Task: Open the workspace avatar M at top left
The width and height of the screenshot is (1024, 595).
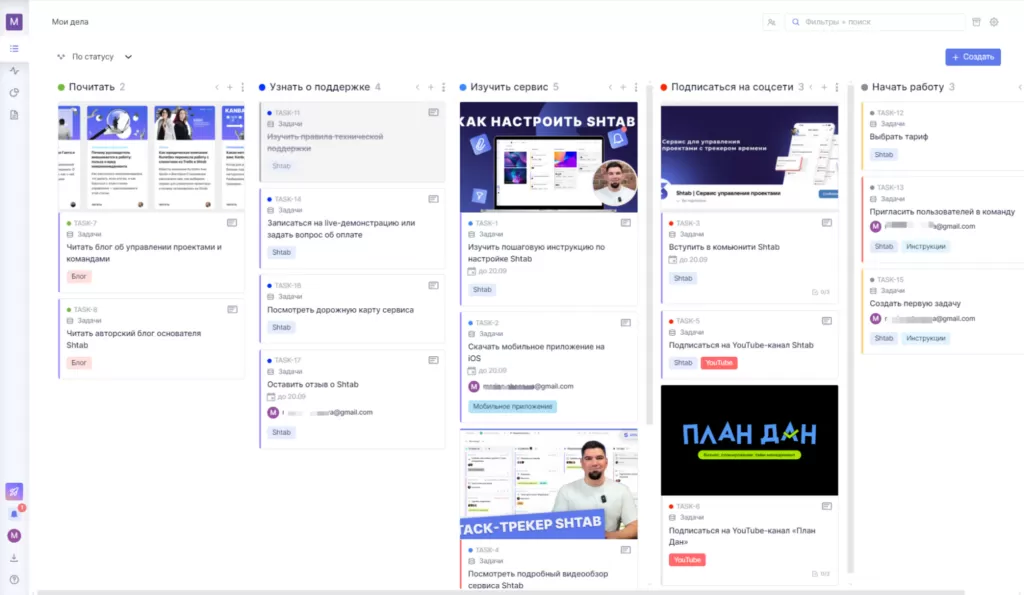Action: pyautogui.click(x=14, y=22)
